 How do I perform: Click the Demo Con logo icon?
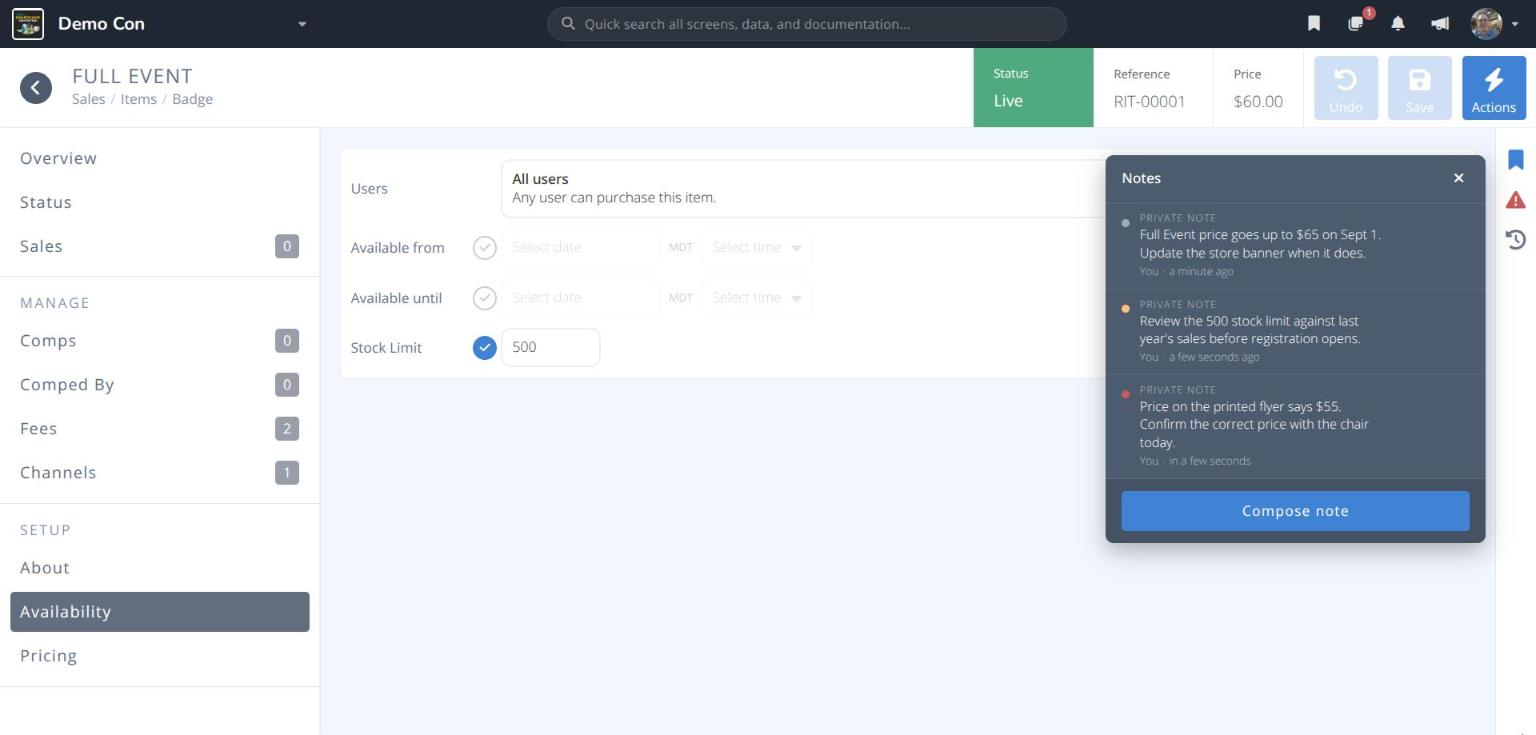pyautogui.click(x=28, y=24)
